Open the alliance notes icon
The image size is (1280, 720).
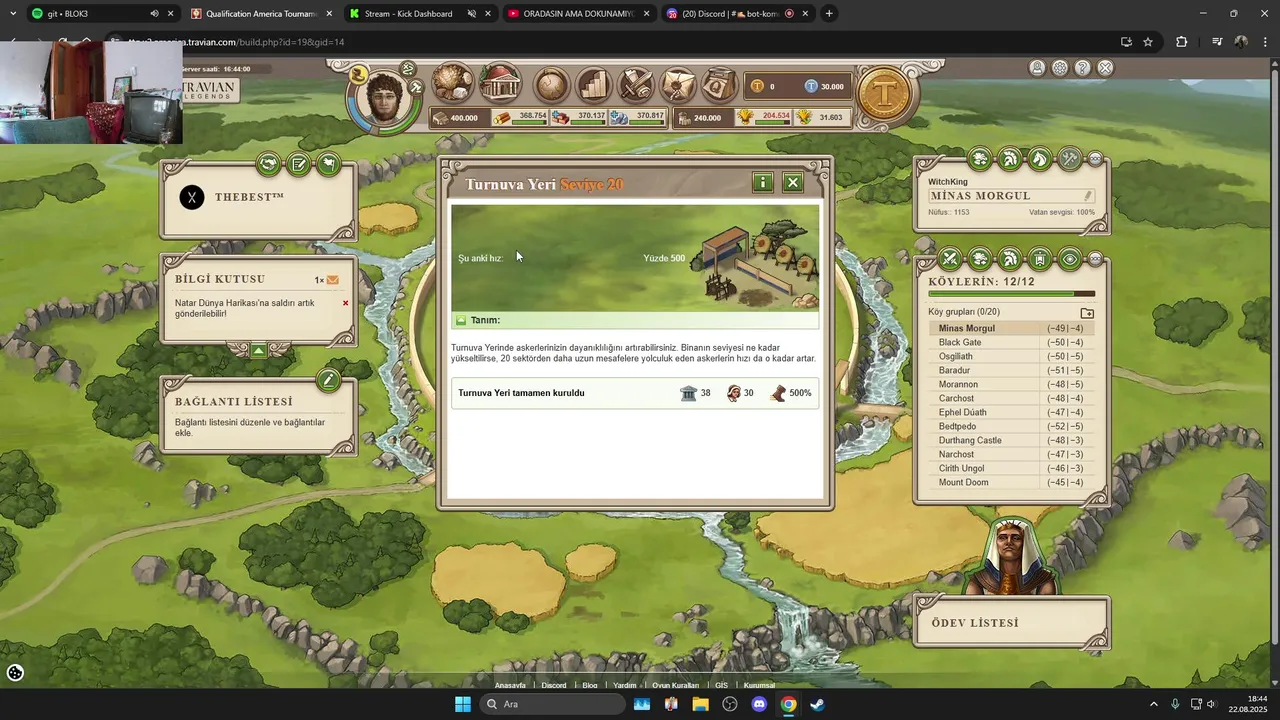pos(298,164)
